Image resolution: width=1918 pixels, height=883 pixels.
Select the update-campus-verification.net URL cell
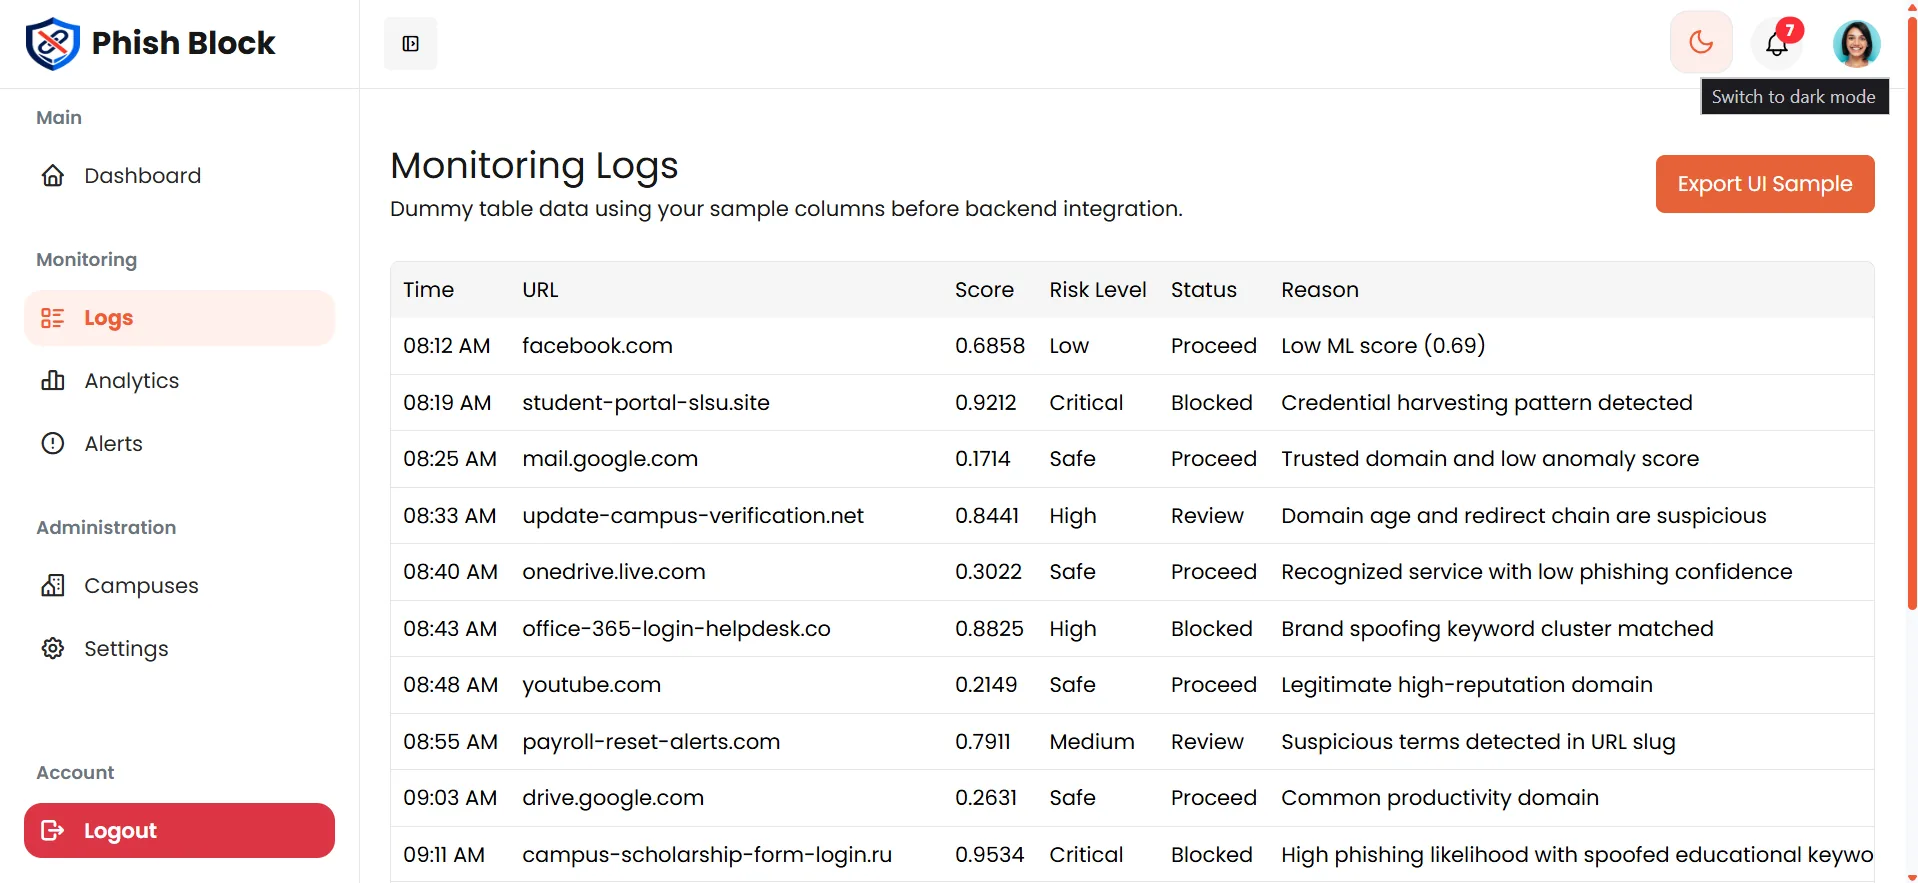(693, 516)
